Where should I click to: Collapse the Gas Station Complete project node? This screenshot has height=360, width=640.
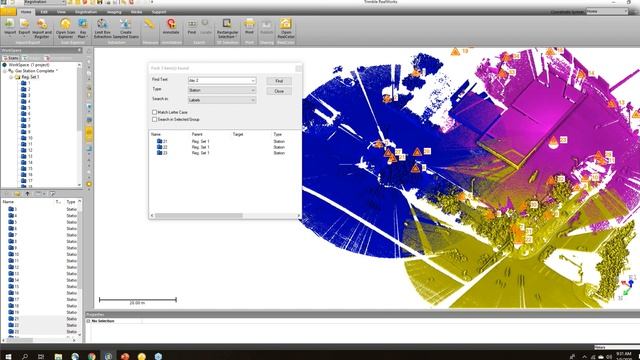click(5, 71)
